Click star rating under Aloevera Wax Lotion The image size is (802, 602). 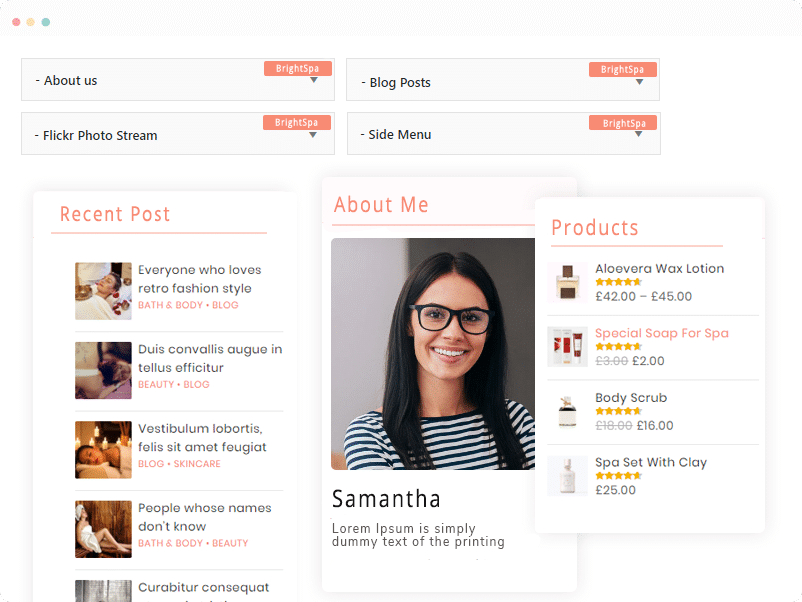point(618,282)
